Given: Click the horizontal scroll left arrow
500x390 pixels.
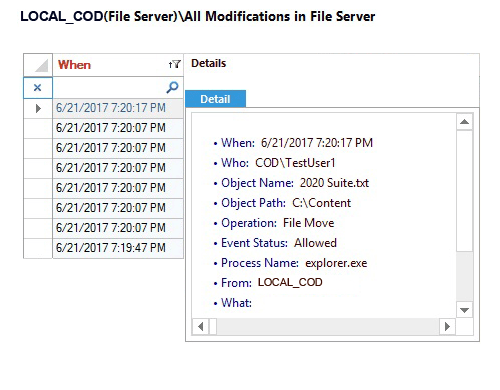Looking at the screenshot, I should [201, 326].
